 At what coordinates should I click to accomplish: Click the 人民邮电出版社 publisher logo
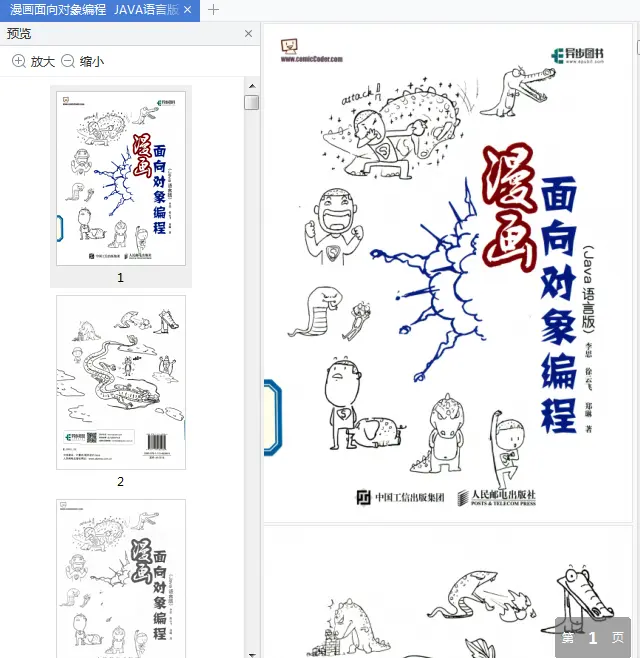tap(496, 498)
